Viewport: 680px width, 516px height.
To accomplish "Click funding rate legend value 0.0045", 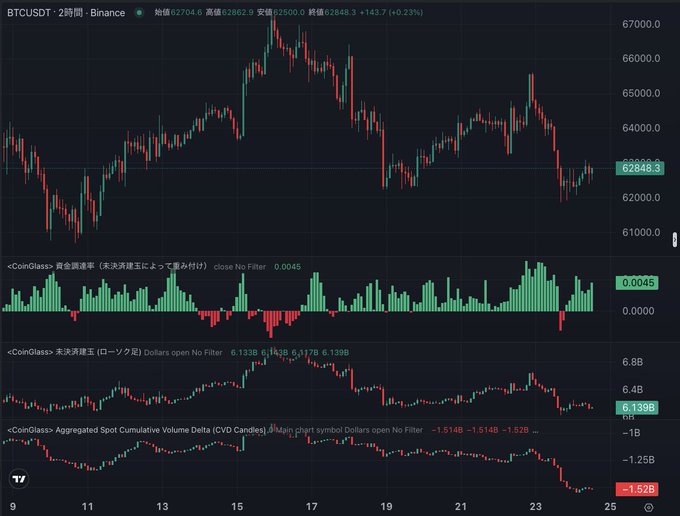I will tap(287, 266).
